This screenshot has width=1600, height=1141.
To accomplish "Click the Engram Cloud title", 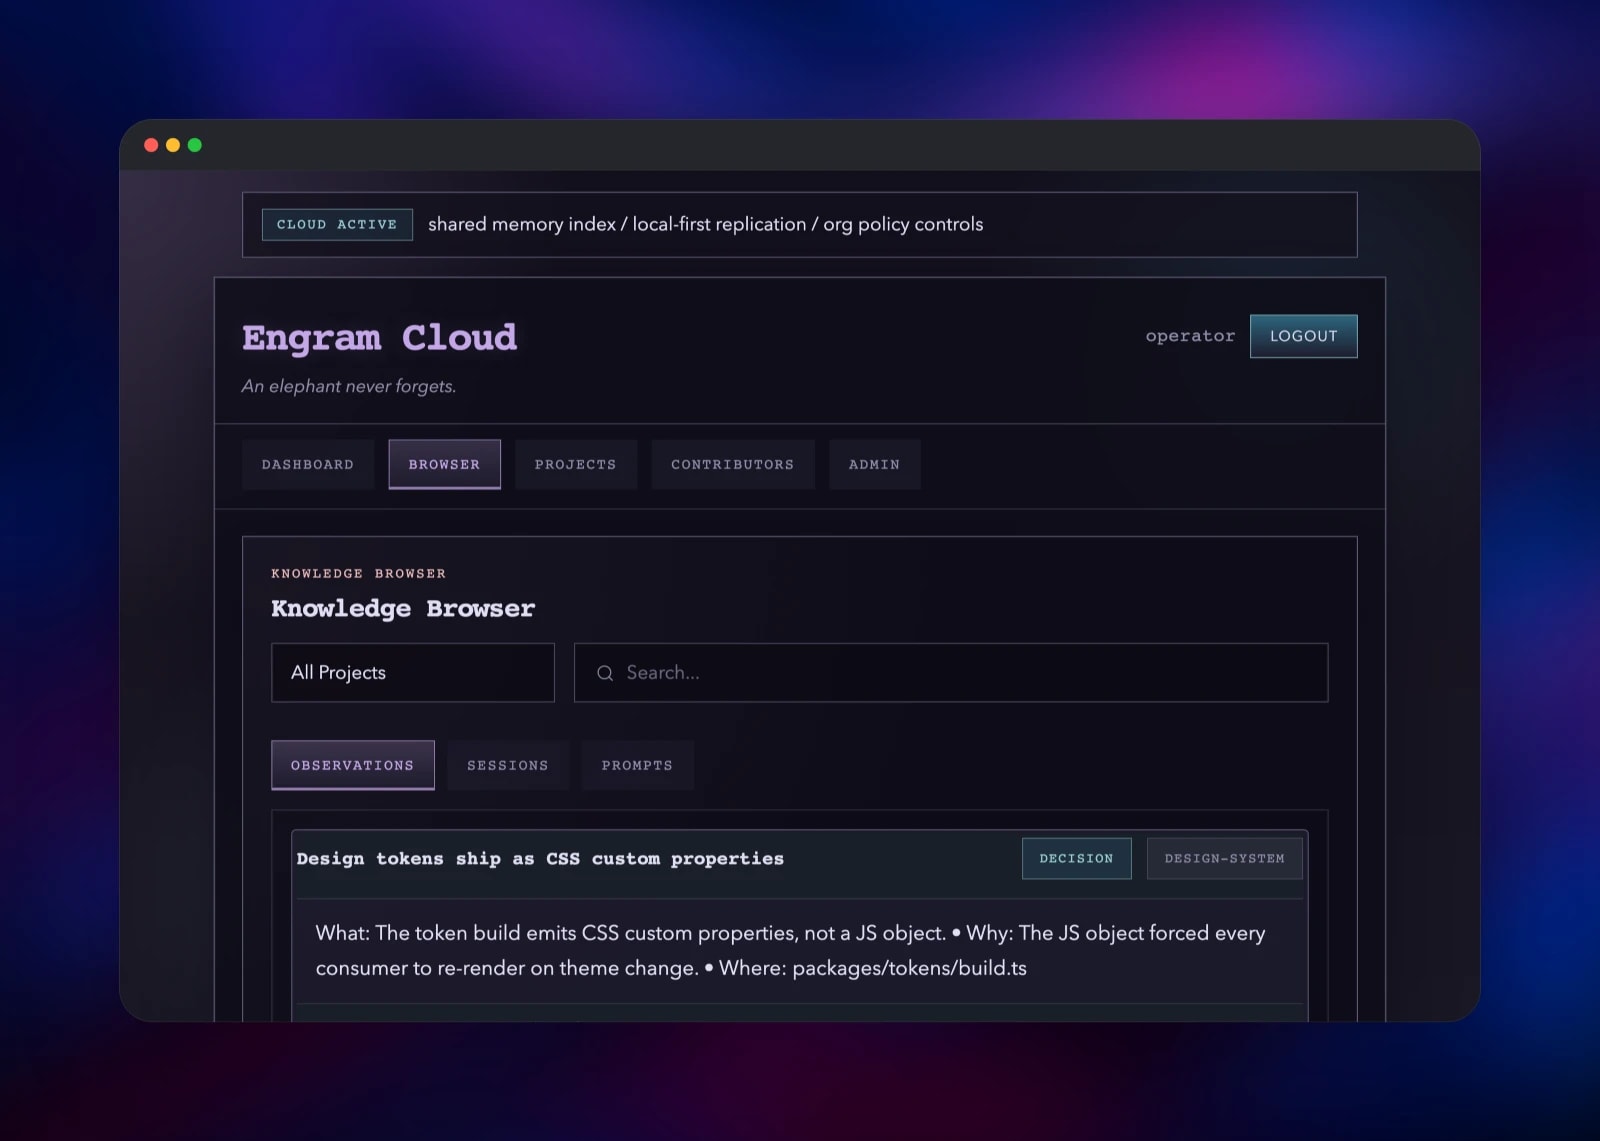I will [380, 338].
